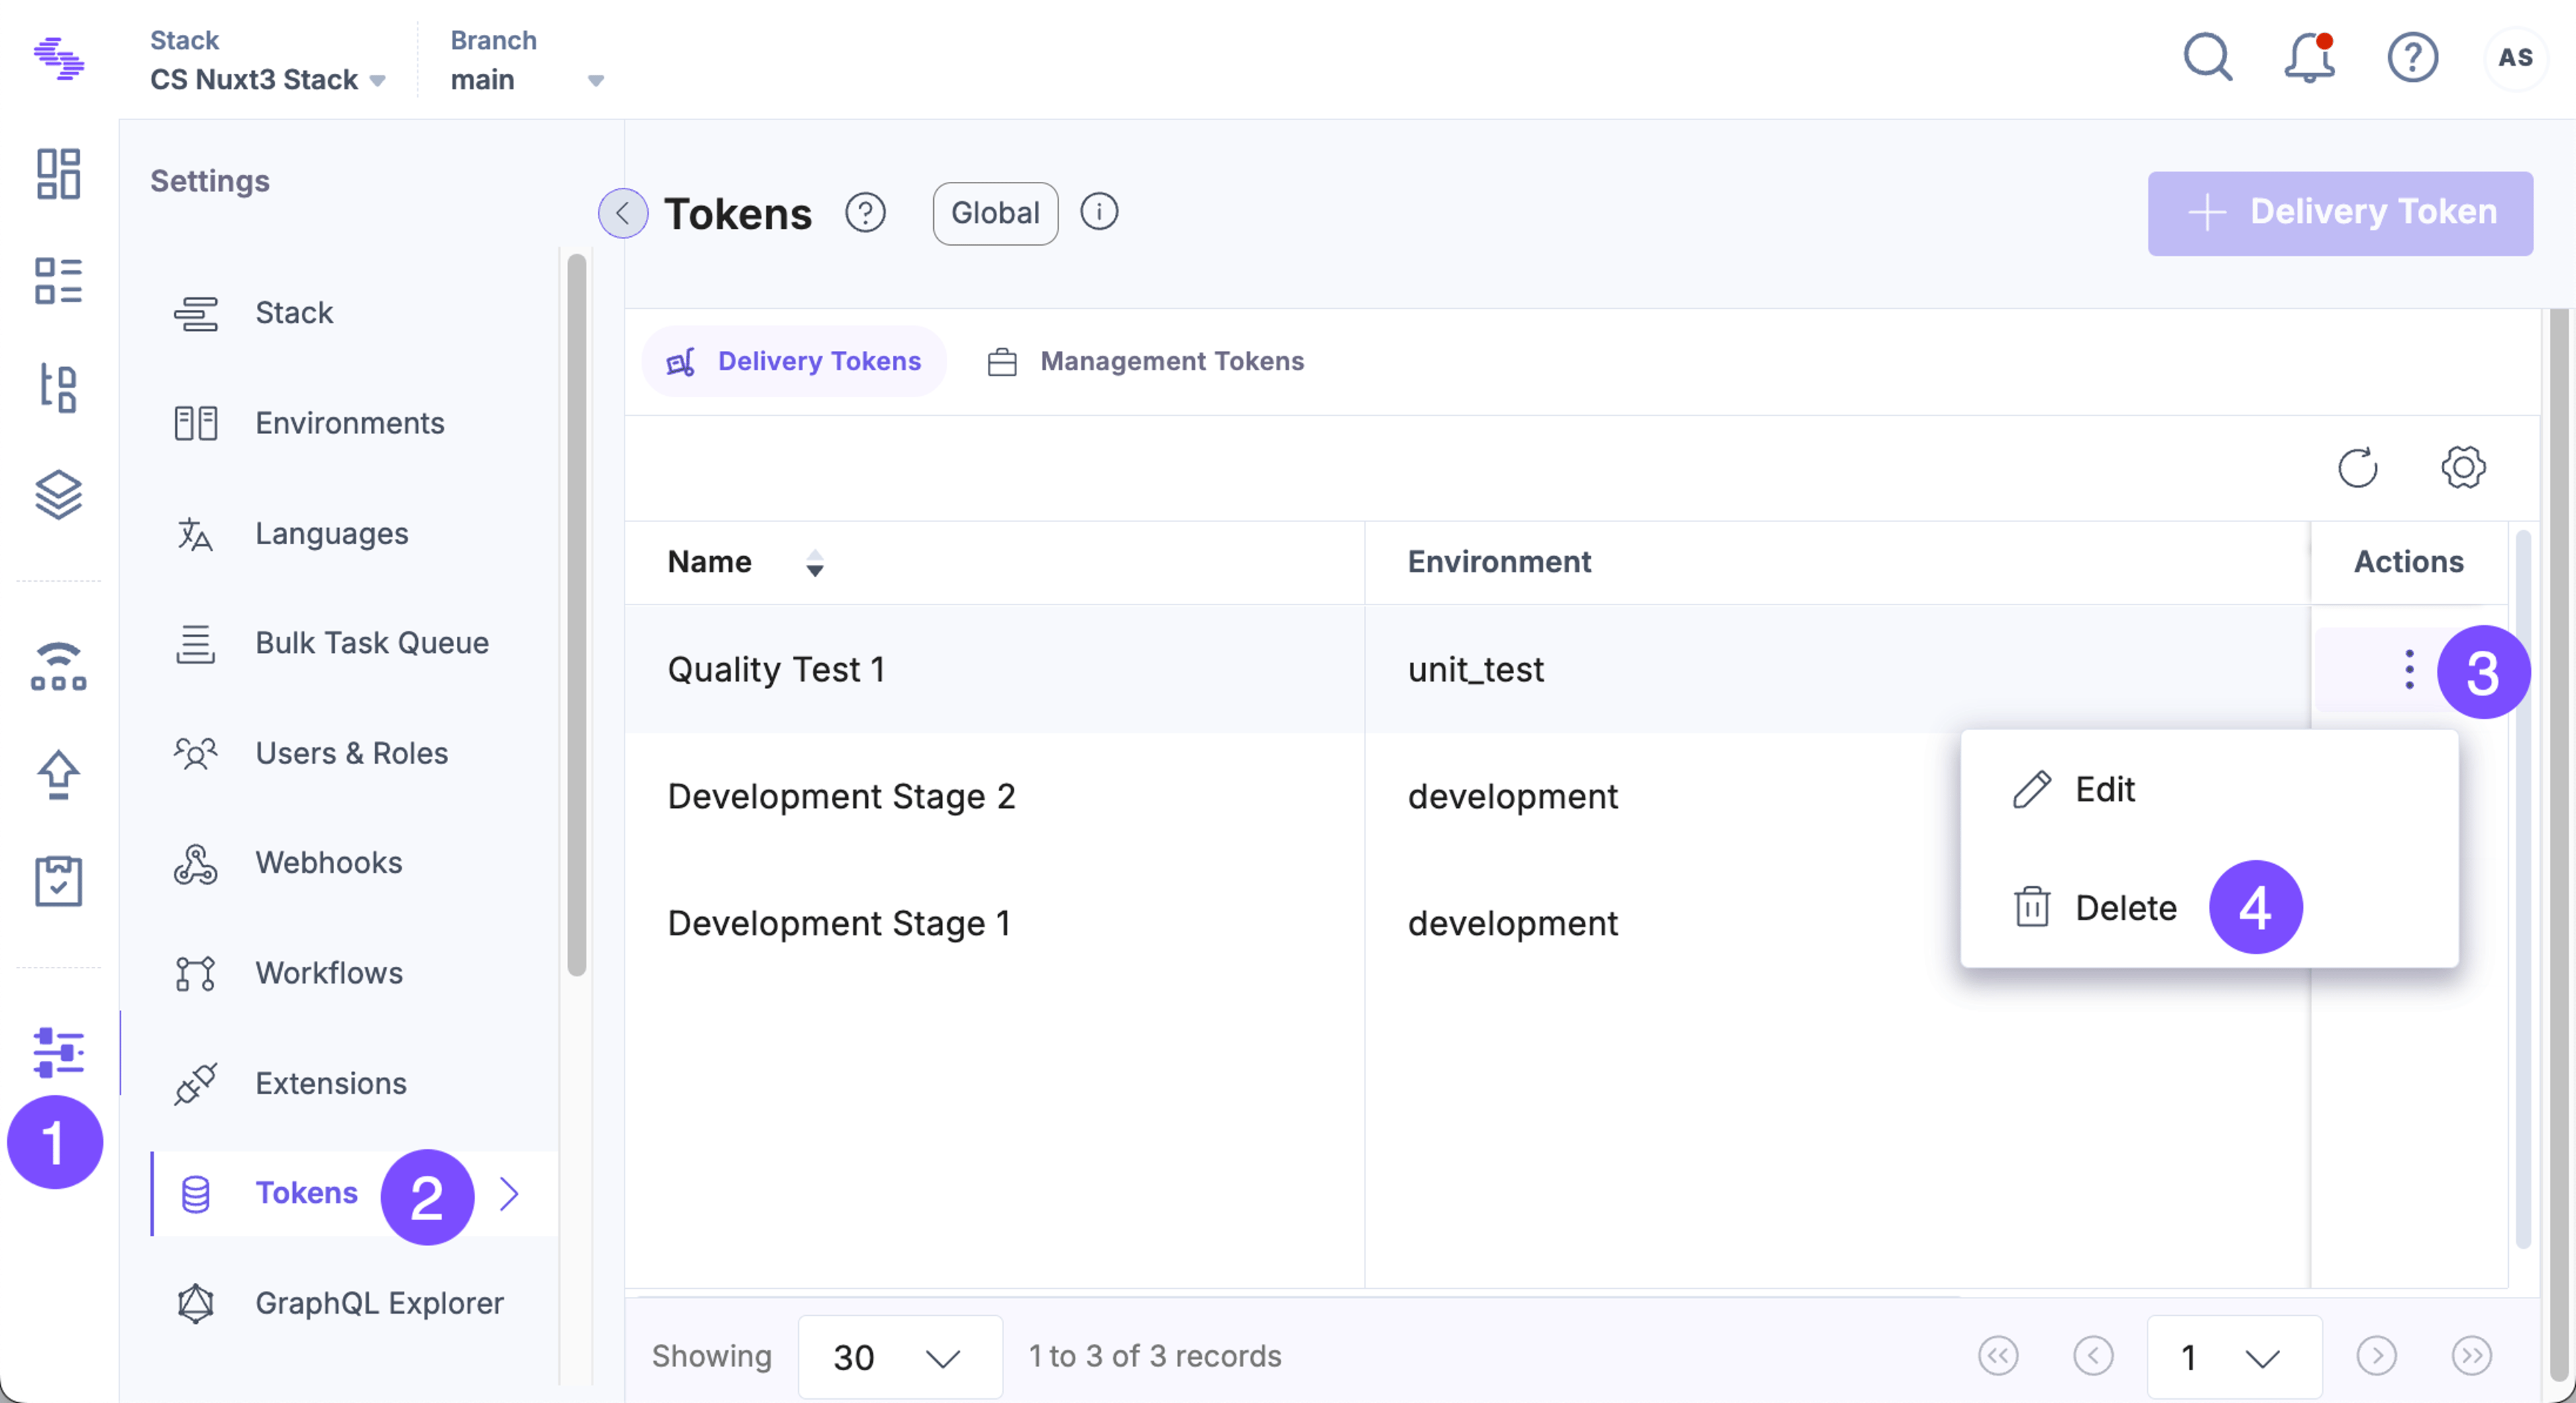Open the Contentstack logo home
2576x1403 pixels.
point(59,58)
